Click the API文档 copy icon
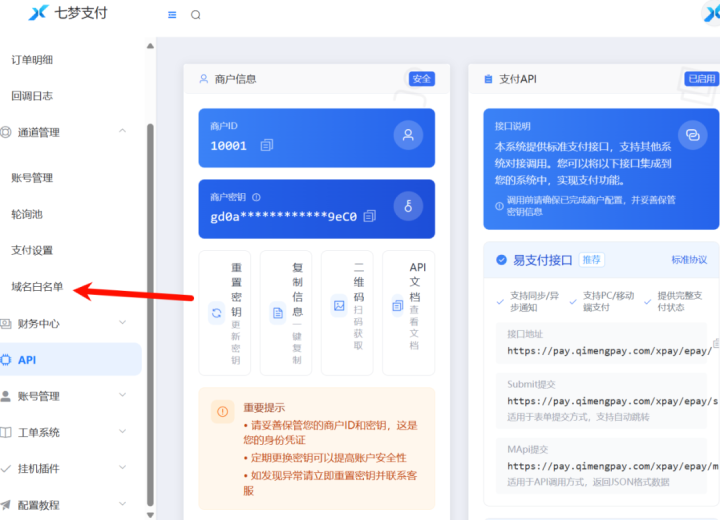The width and height of the screenshot is (720, 520). 398,305
